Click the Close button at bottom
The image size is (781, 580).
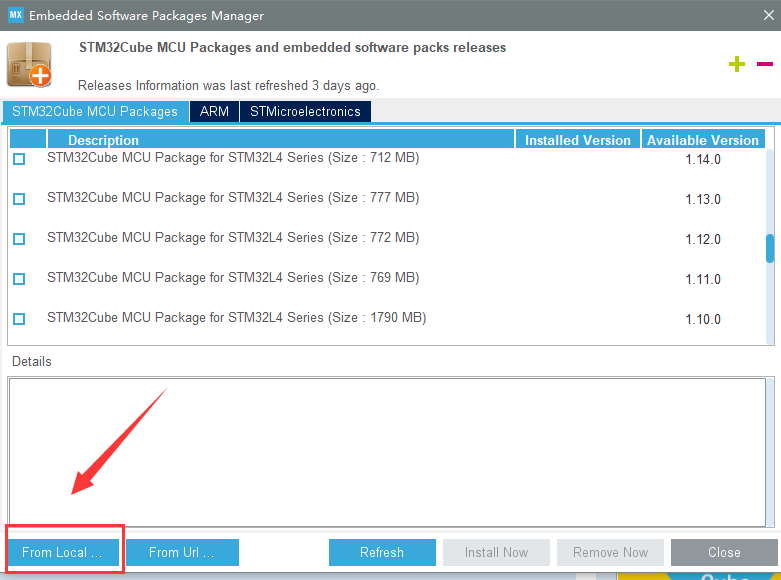tap(724, 552)
